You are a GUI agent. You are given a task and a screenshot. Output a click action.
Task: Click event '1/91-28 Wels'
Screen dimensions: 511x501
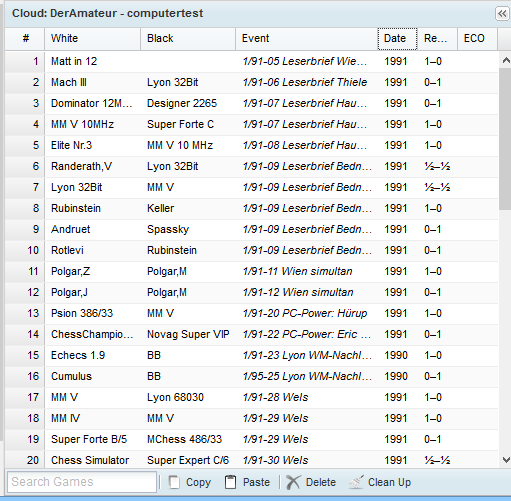click(x=275, y=397)
